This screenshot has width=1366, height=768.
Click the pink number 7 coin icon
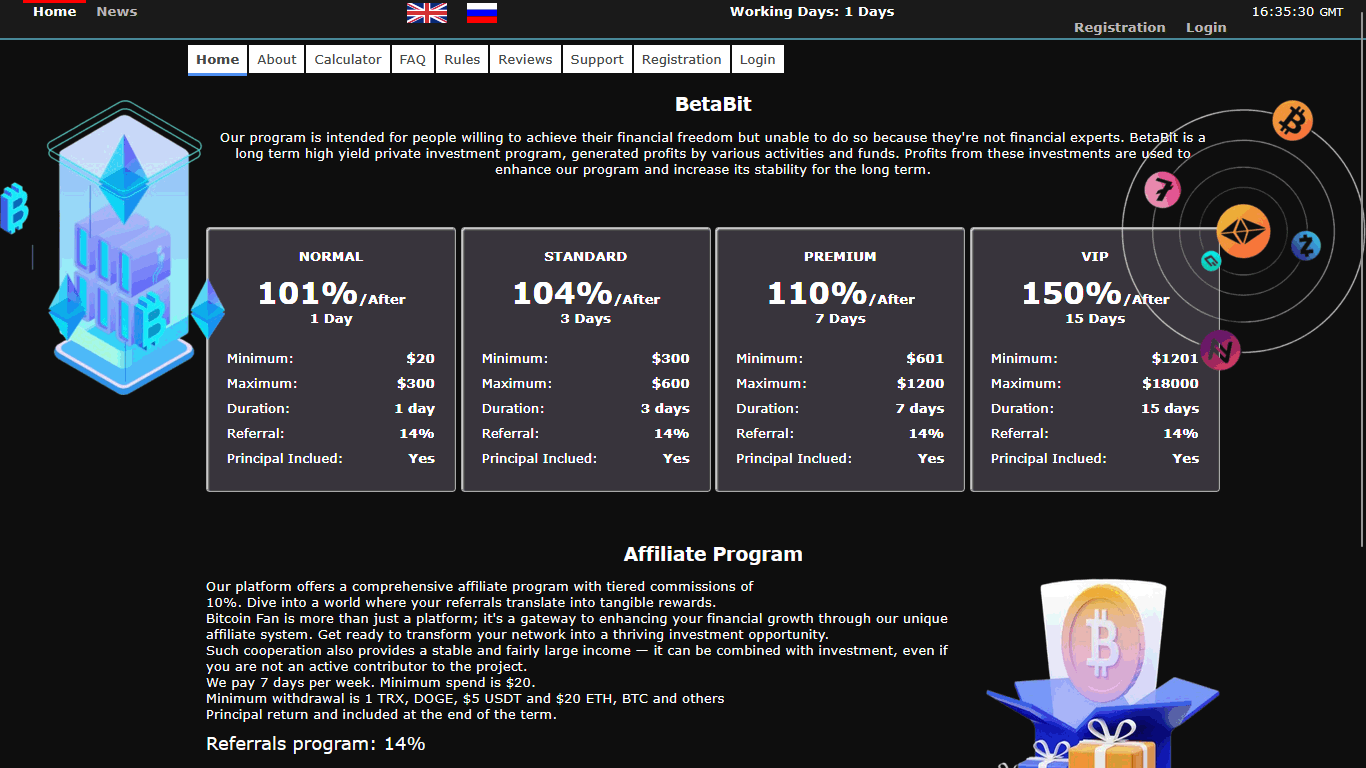point(1162,189)
